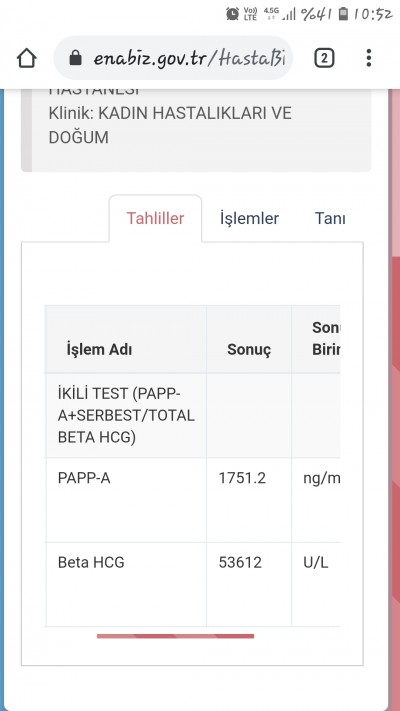The width and height of the screenshot is (400, 711).
Task: Click the Beta HCG result value 53612
Action: click(x=240, y=563)
